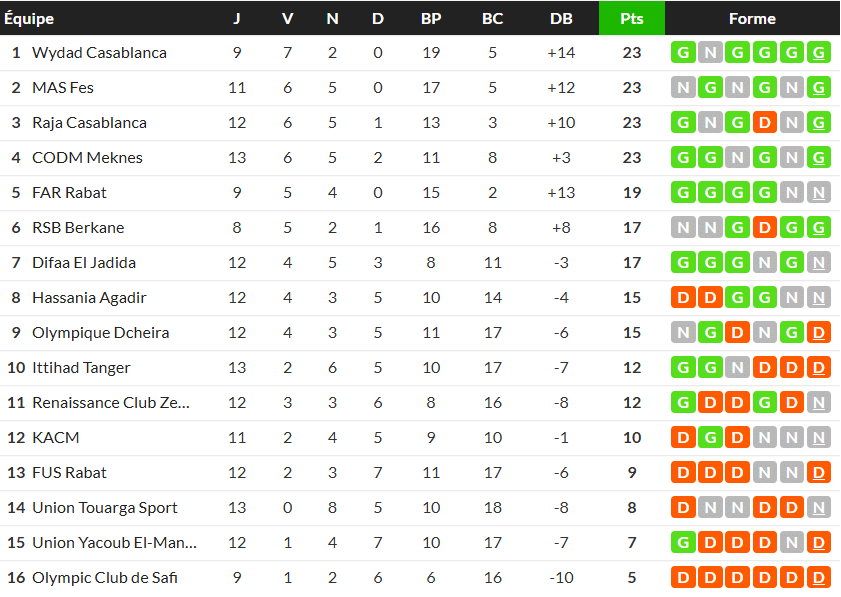This screenshot has width=841, height=597.
Task: Click the DB column header
Action: point(561,19)
